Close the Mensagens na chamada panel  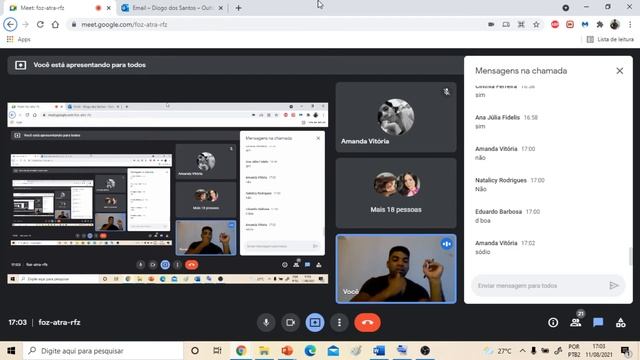[x=620, y=71]
